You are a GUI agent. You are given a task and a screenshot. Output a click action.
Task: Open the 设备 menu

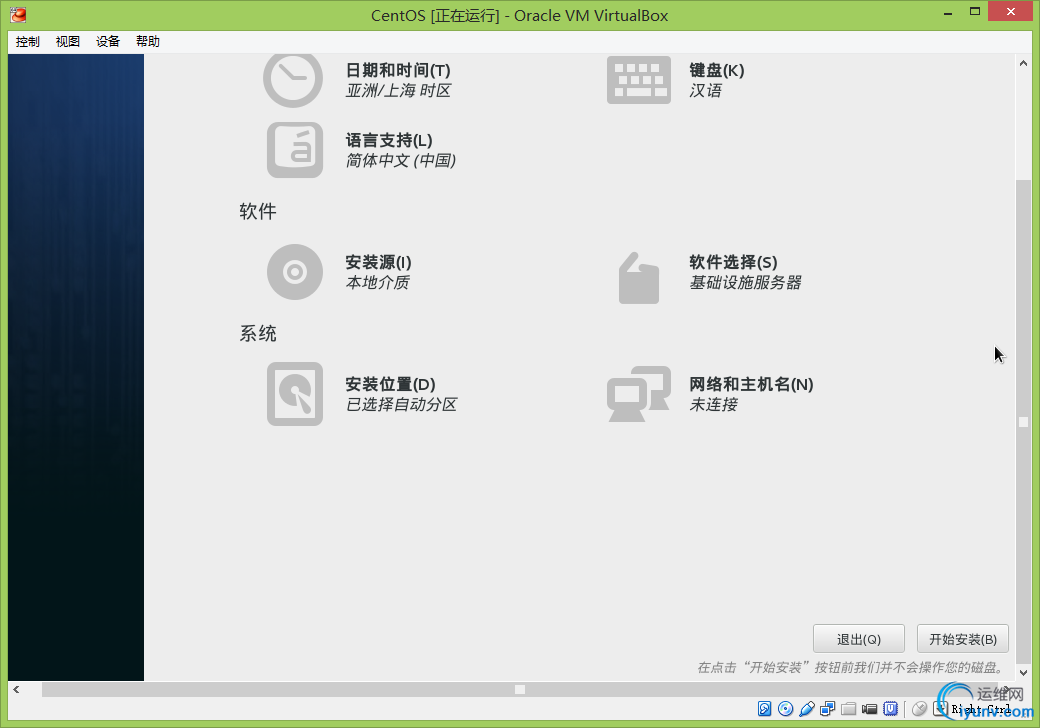(x=107, y=42)
